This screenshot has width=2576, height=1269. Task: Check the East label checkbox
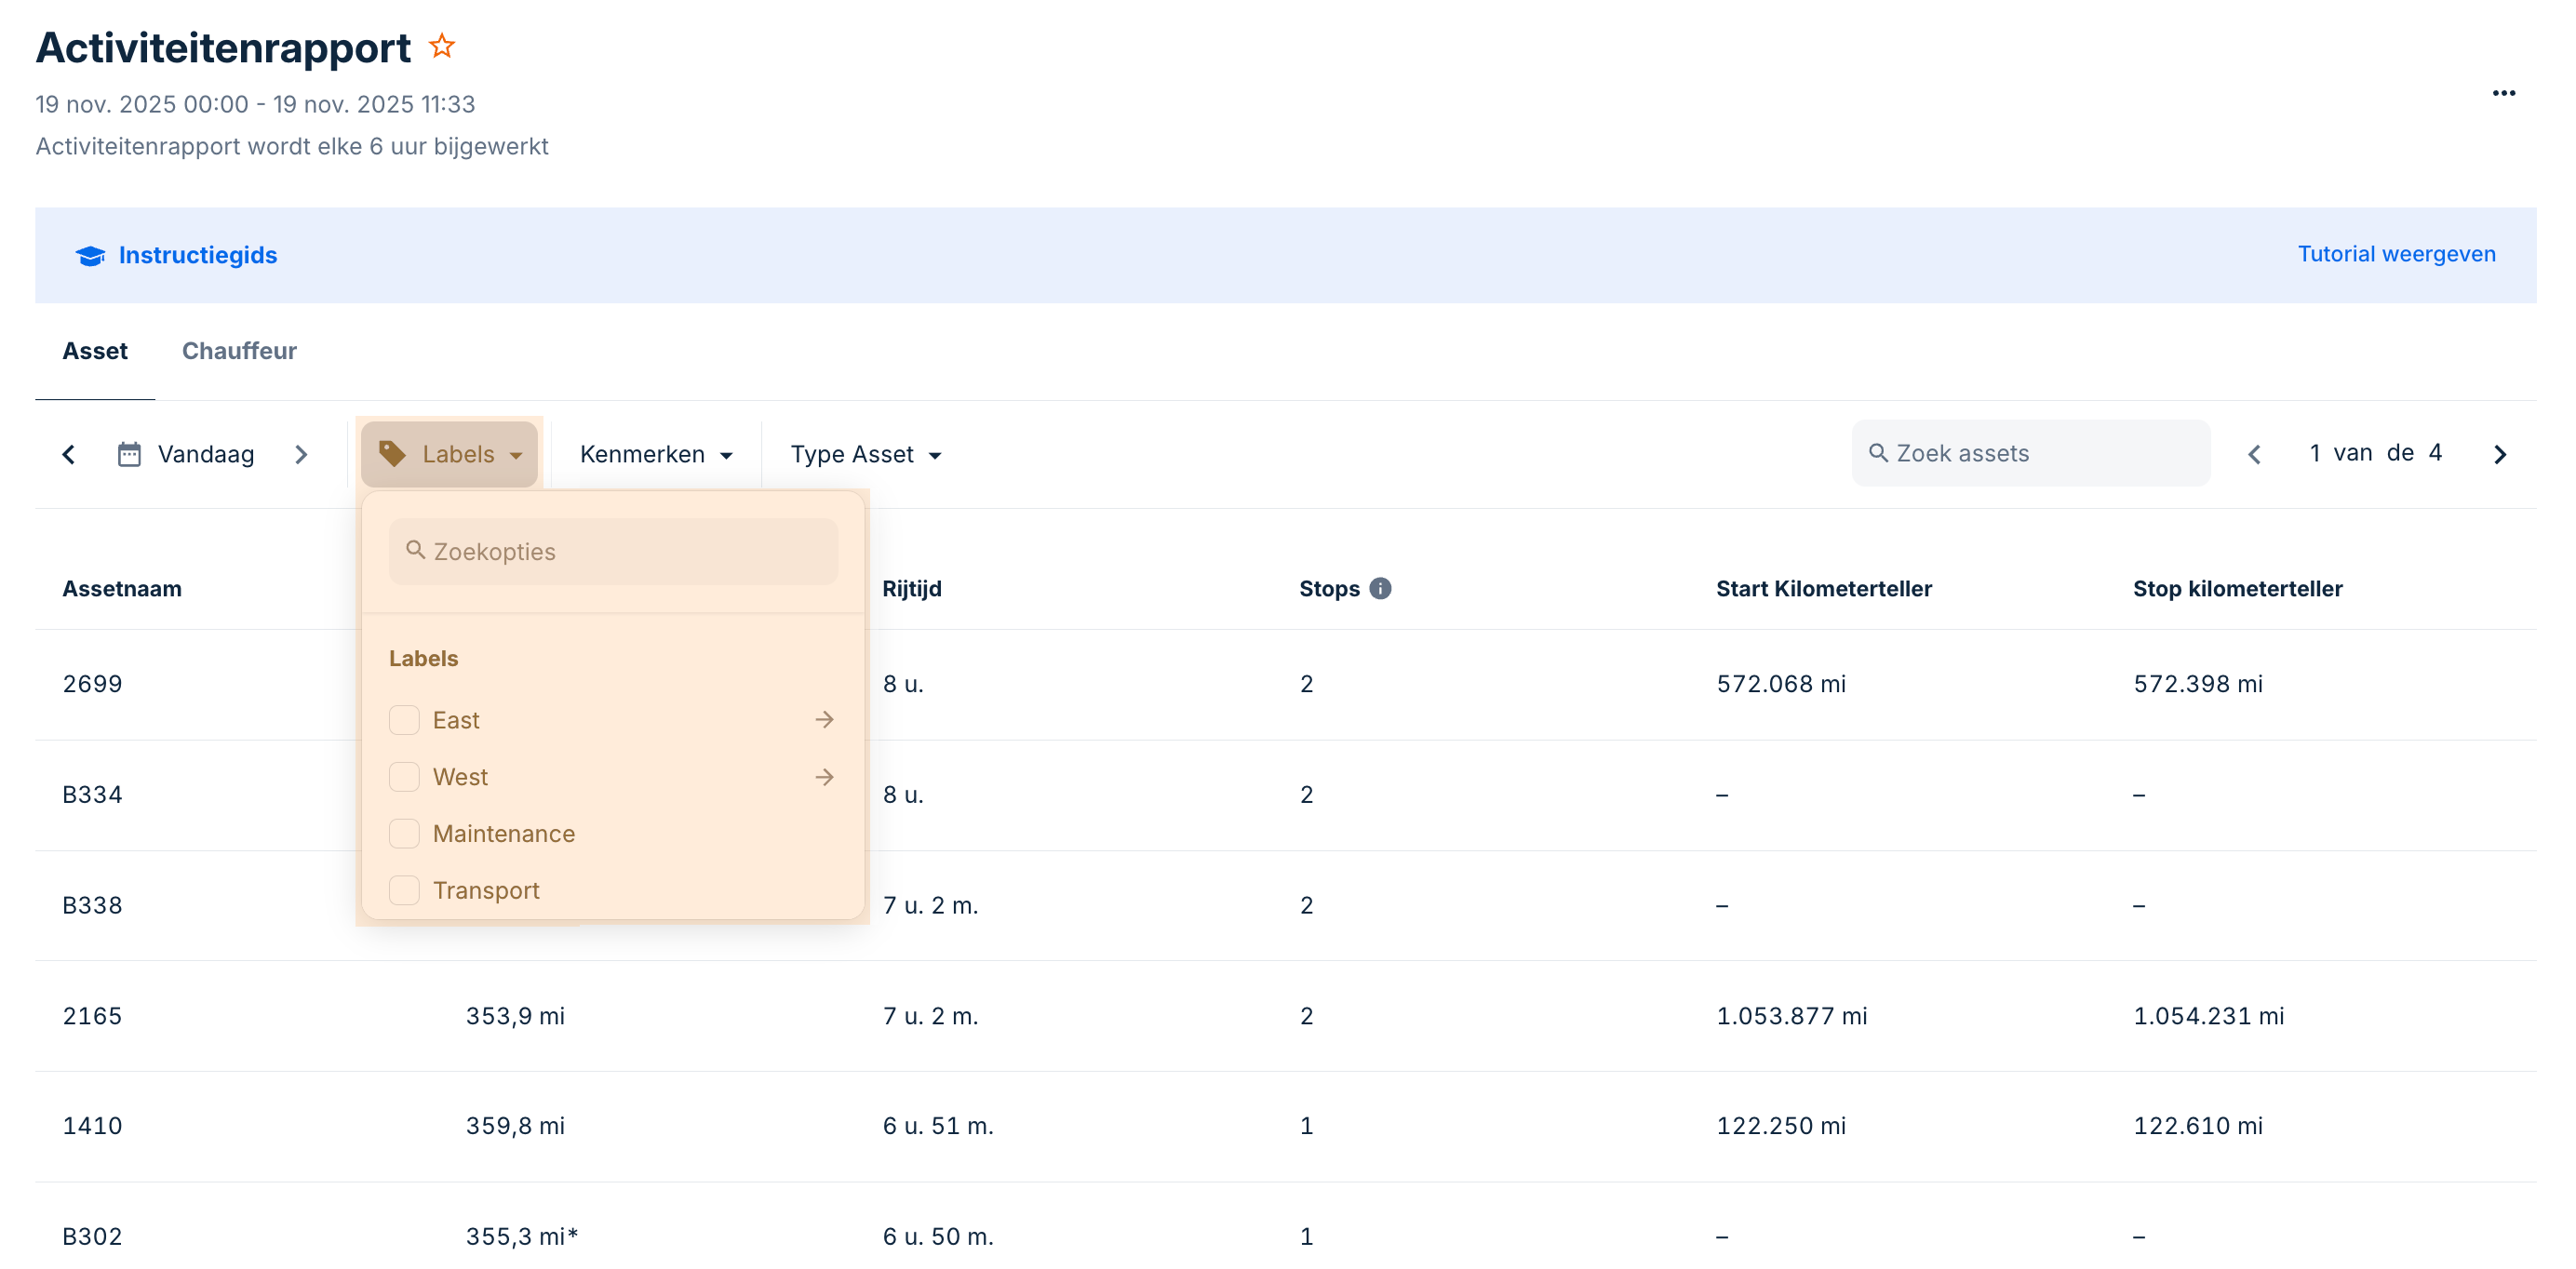(404, 720)
